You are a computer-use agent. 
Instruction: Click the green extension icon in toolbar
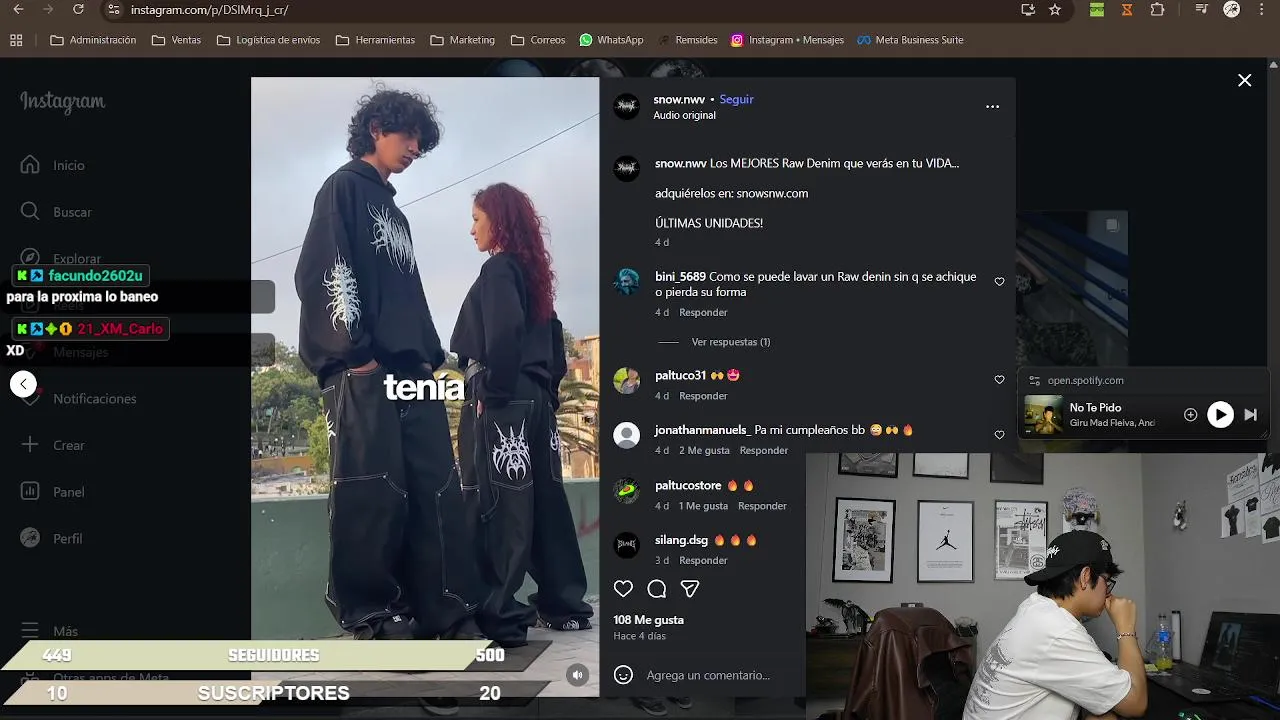tap(1097, 9)
